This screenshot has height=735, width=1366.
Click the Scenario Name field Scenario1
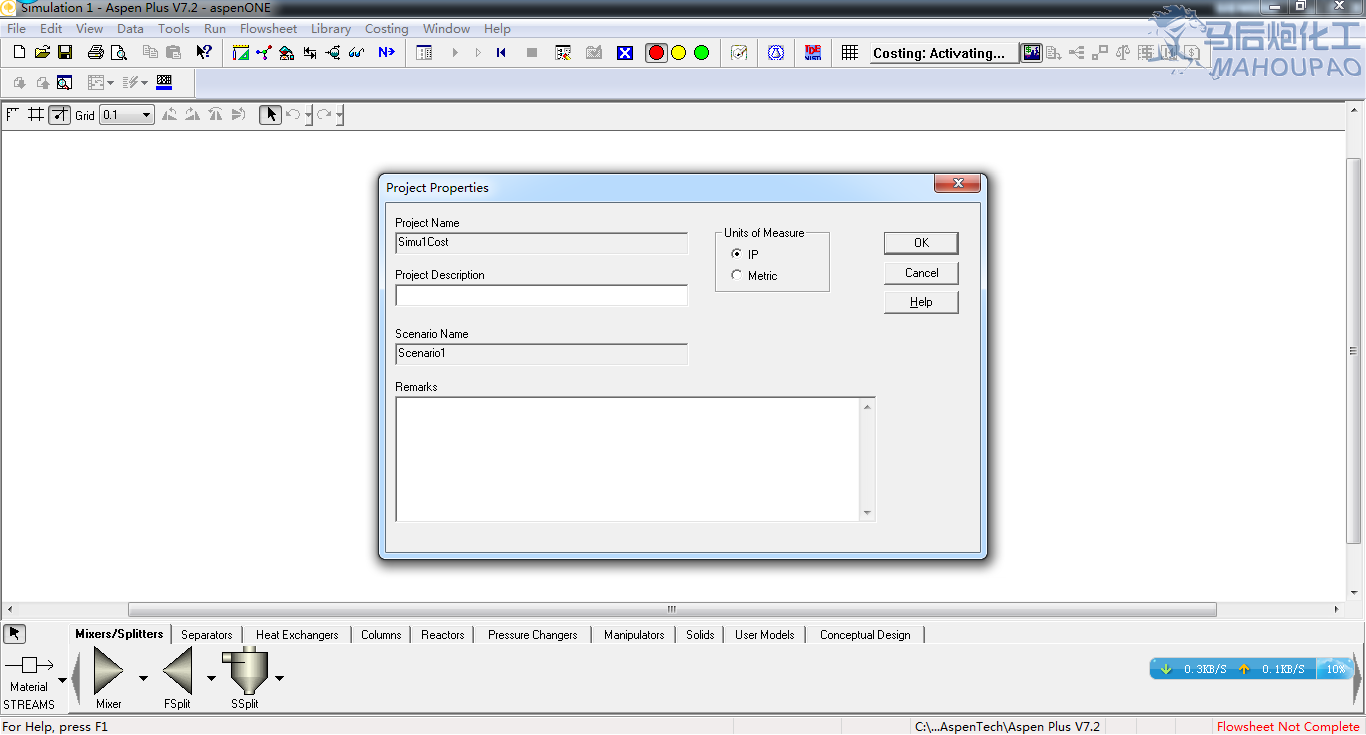pos(542,354)
